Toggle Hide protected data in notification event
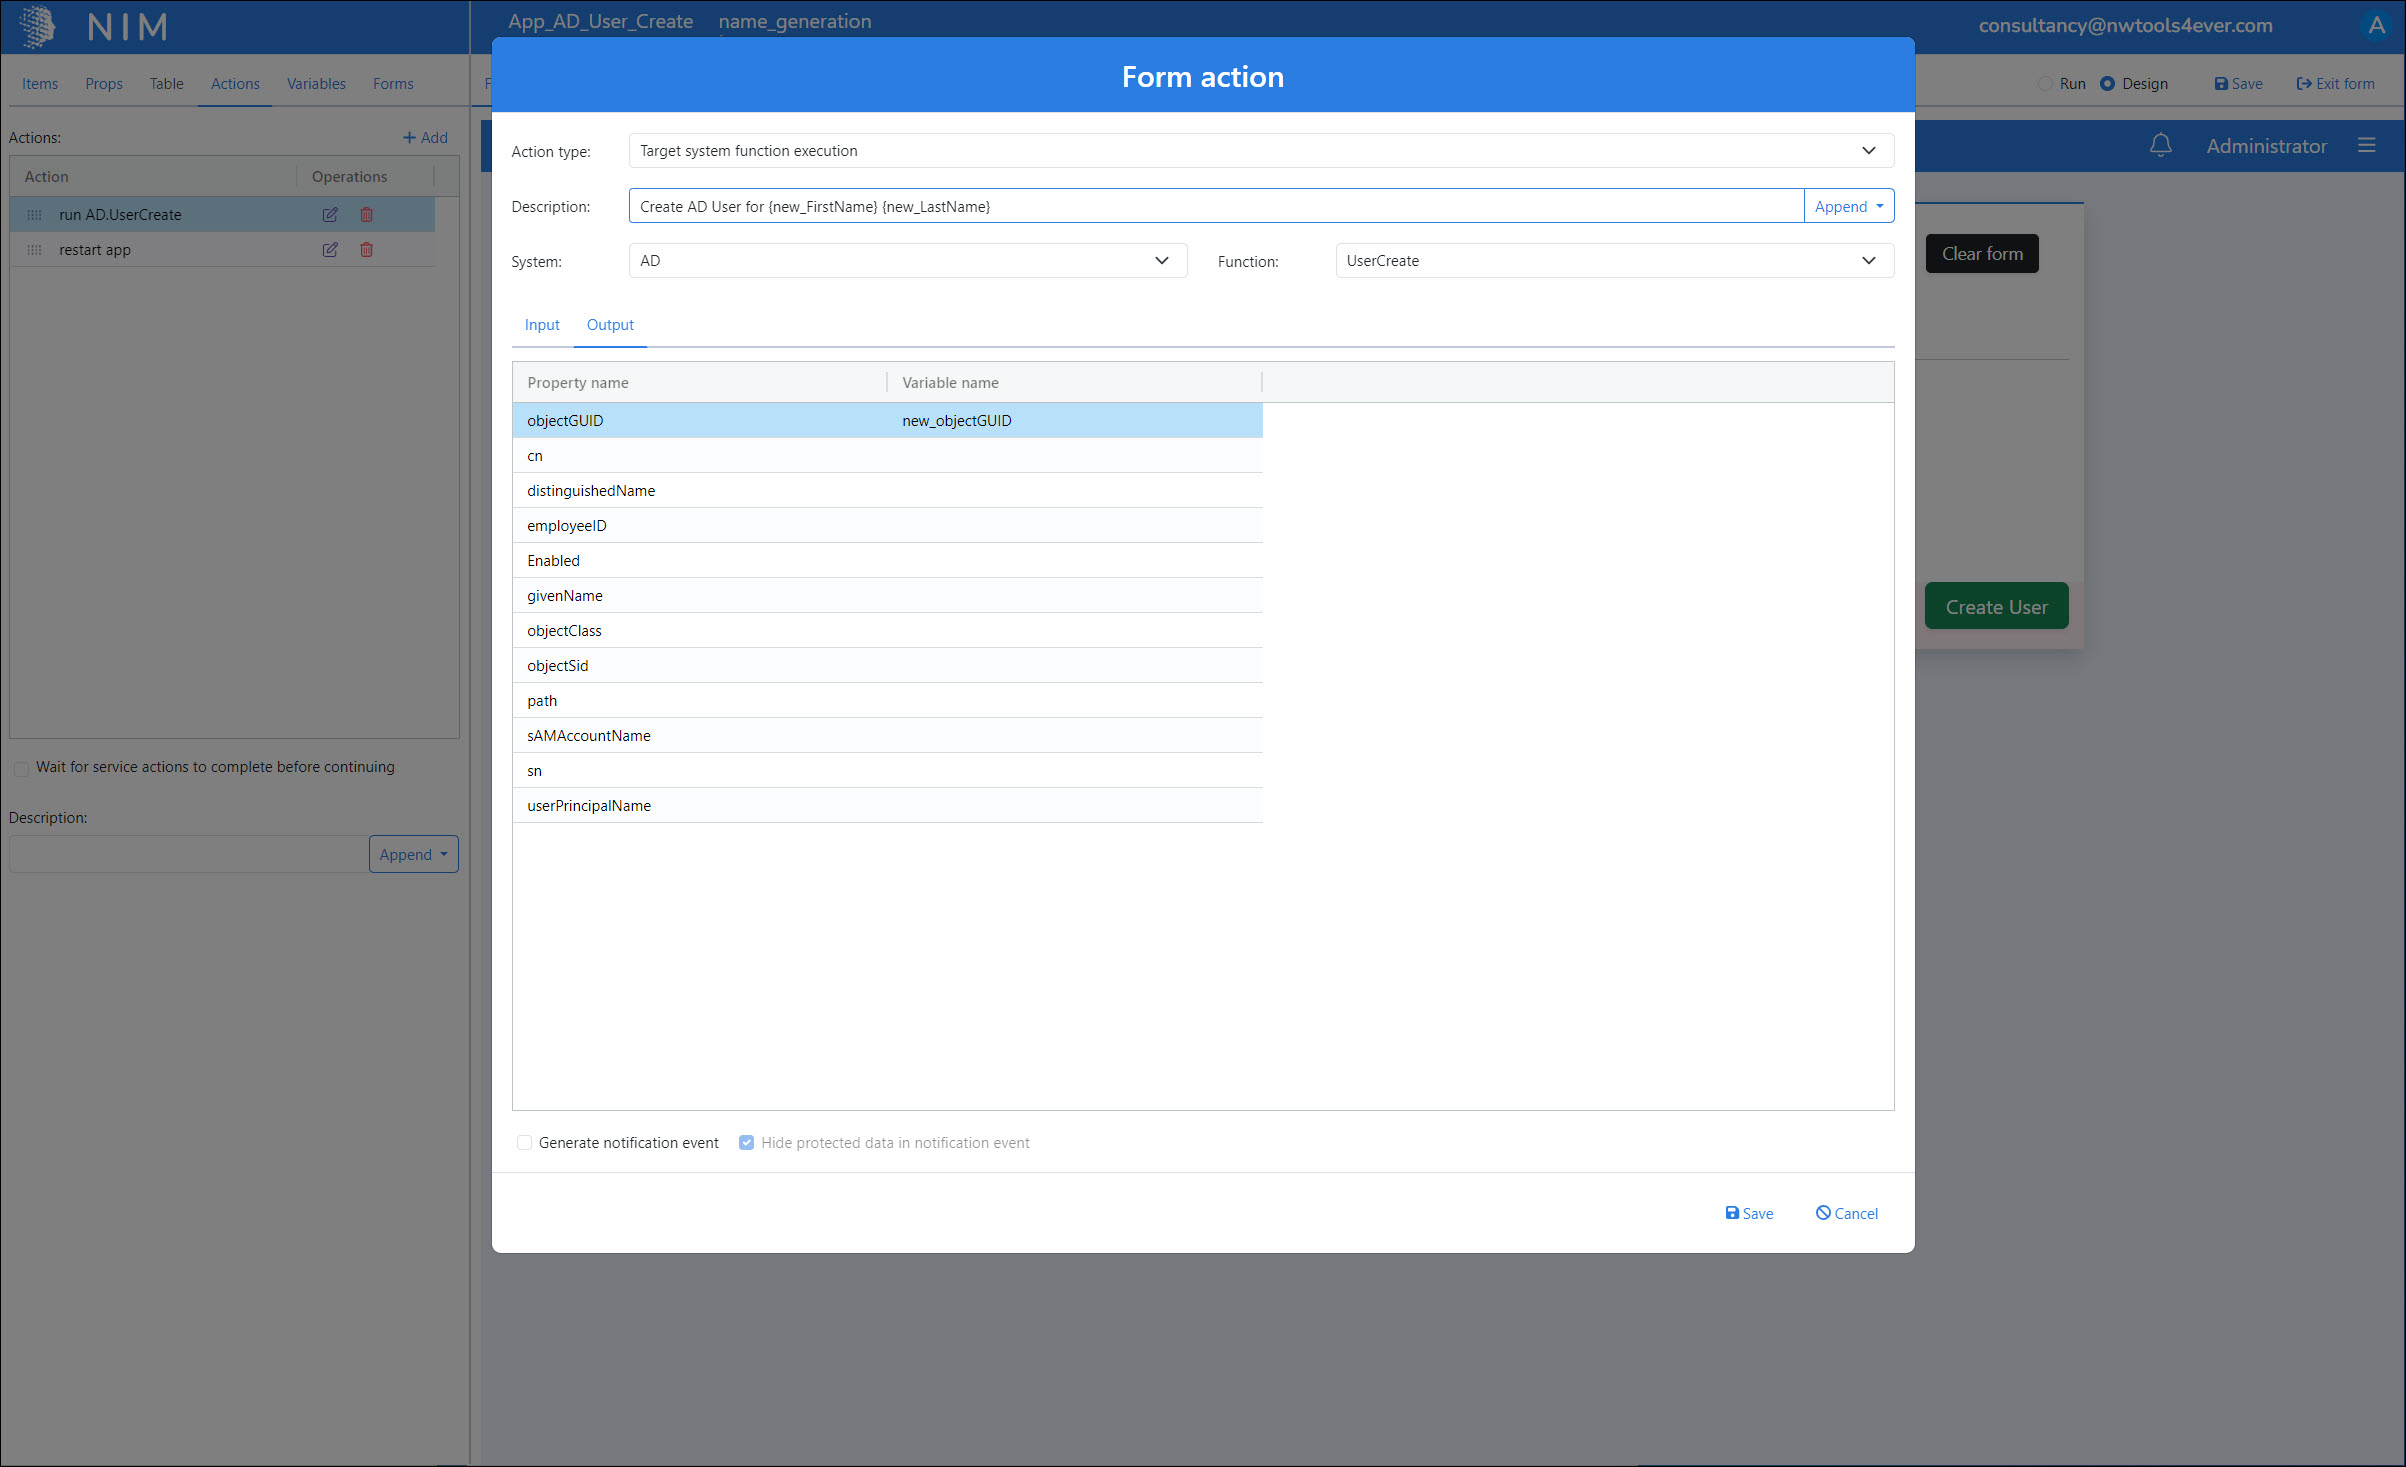The image size is (2406, 1467). point(746,1143)
